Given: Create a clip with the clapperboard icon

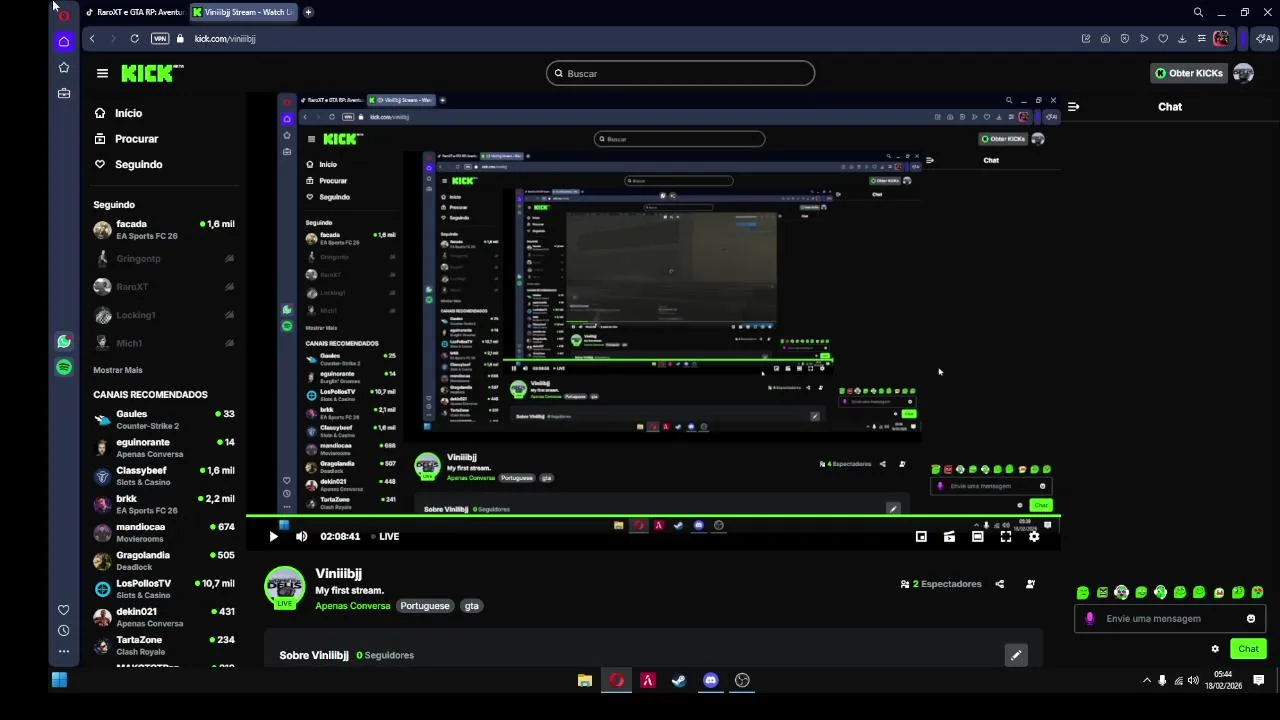Looking at the screenshot, I should point(949,536).
